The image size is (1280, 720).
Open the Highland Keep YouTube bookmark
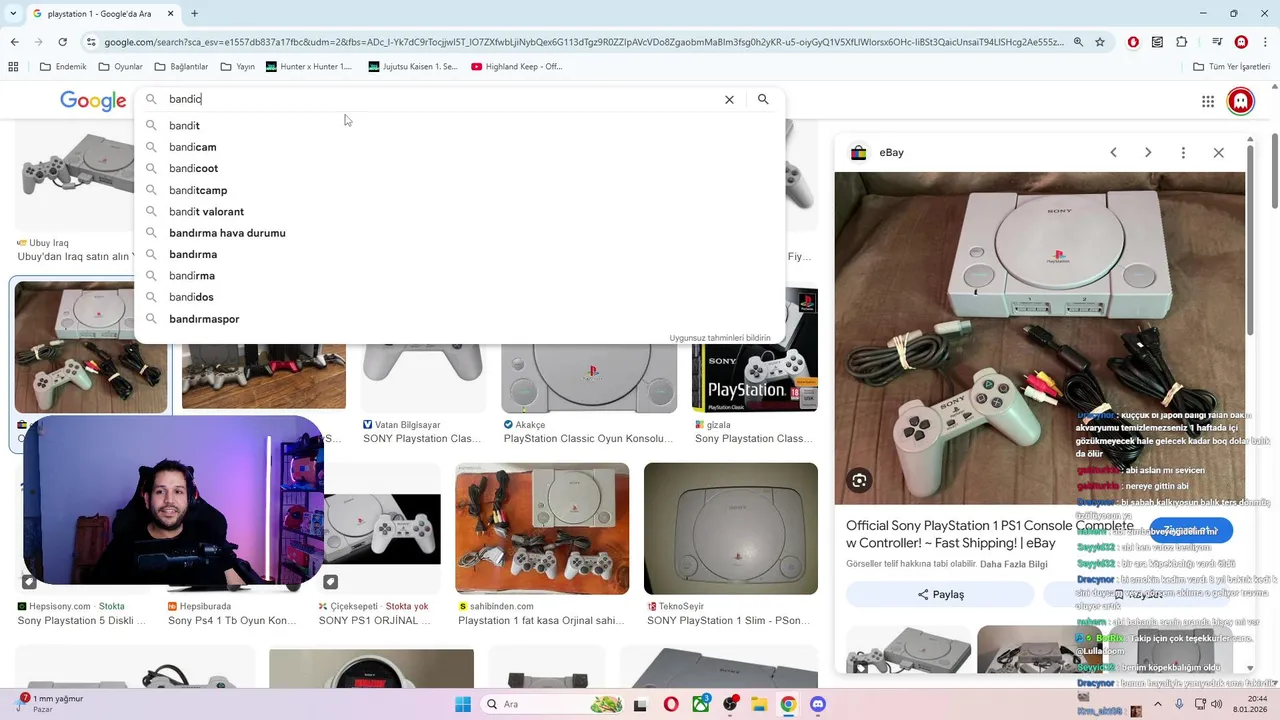point(517,67)
